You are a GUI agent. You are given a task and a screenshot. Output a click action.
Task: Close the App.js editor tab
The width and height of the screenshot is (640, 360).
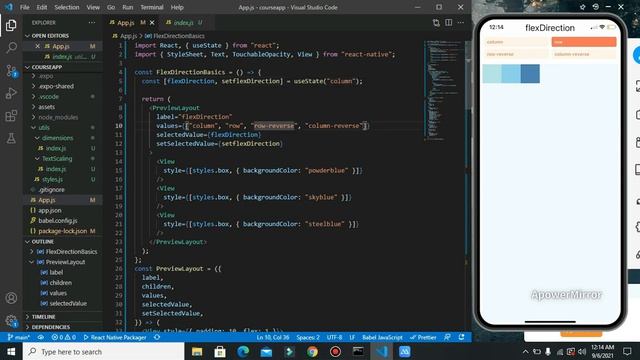pyautogui.click(x=152, y=22)
